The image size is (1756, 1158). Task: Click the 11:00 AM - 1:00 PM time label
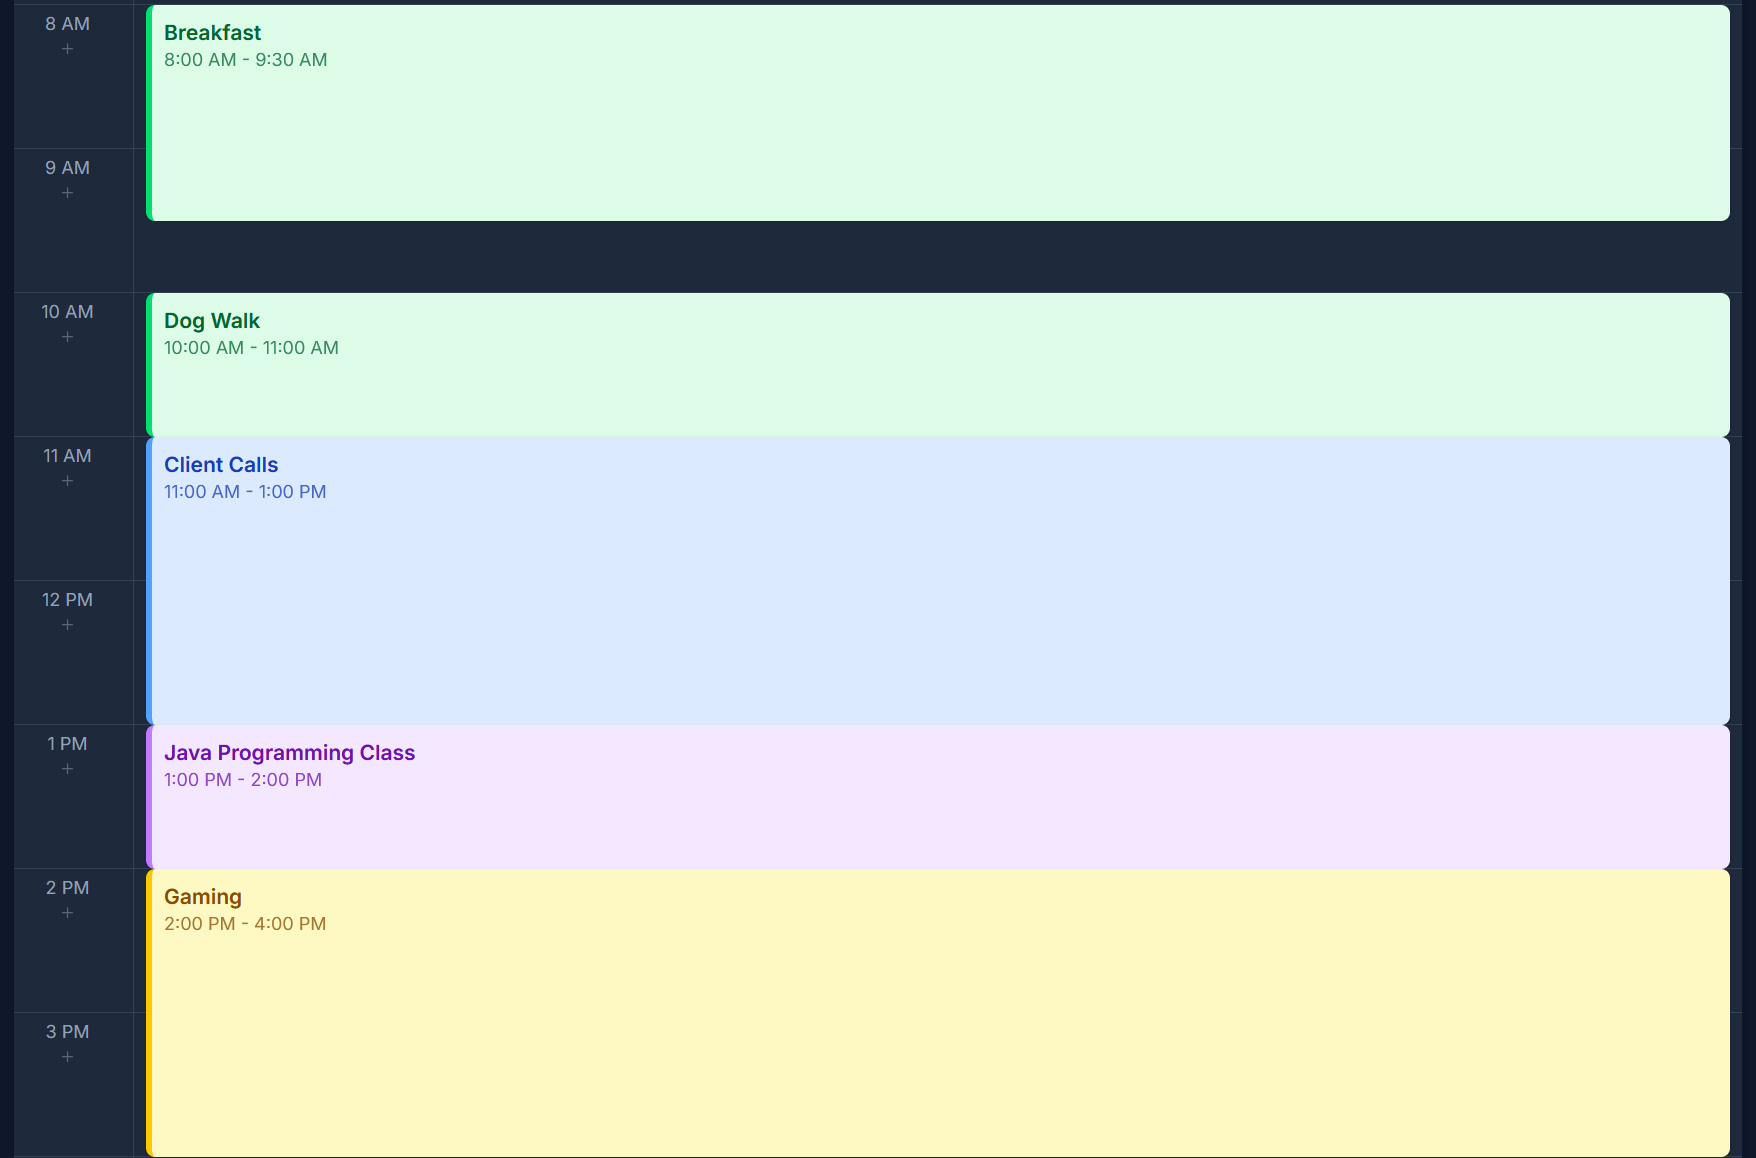245,491
